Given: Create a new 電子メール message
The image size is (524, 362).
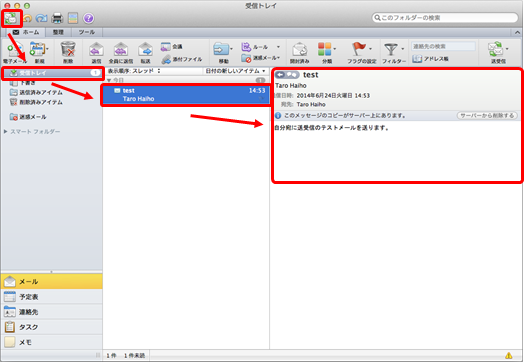Looking at the screenshot, I should (x=15, y=53).
